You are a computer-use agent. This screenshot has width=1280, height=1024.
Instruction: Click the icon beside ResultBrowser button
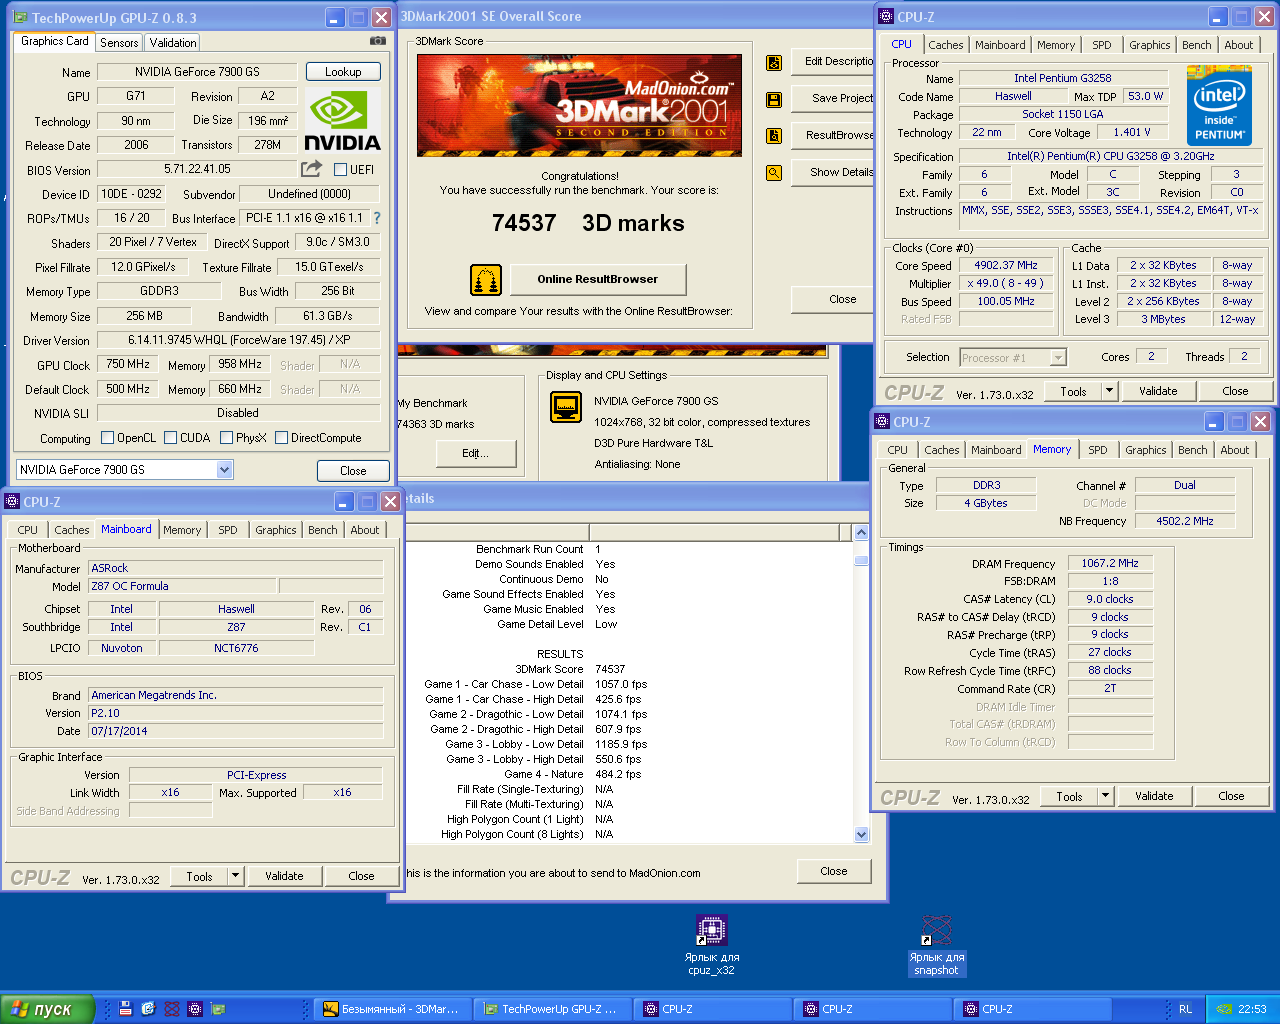[774, 136]
